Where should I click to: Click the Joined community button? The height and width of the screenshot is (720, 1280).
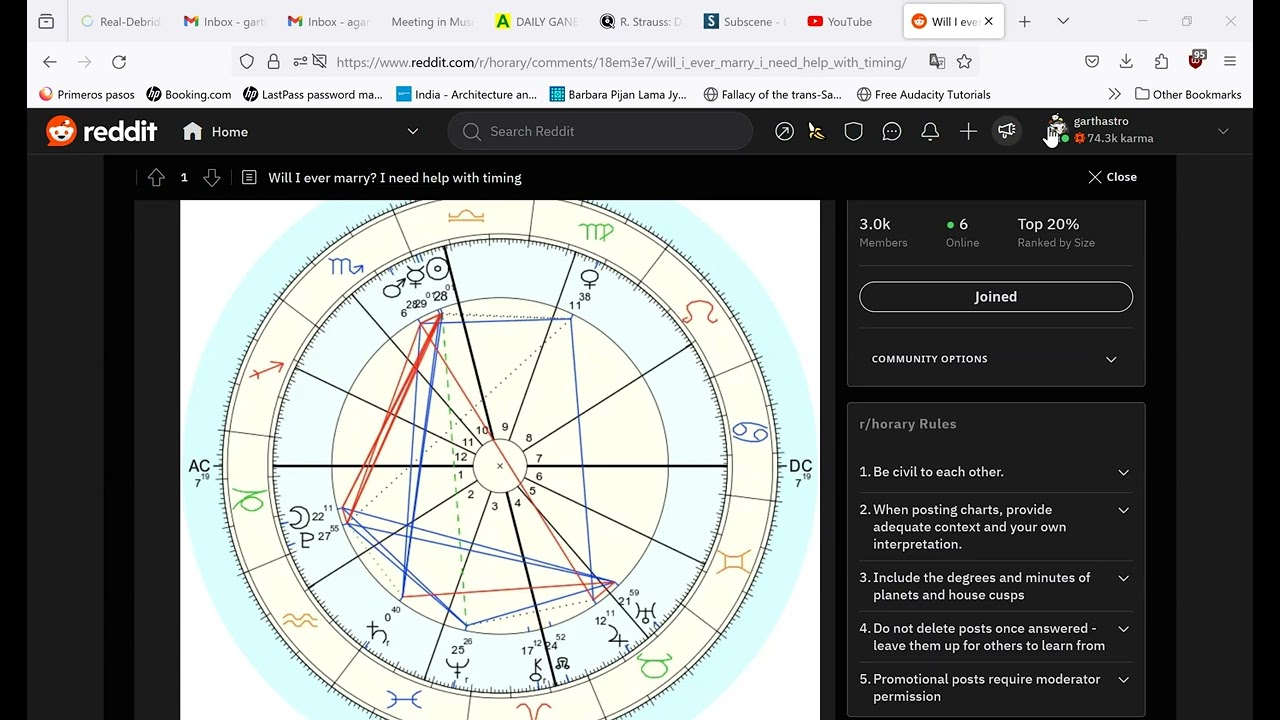pyautogui.click(x=996, y=297)
